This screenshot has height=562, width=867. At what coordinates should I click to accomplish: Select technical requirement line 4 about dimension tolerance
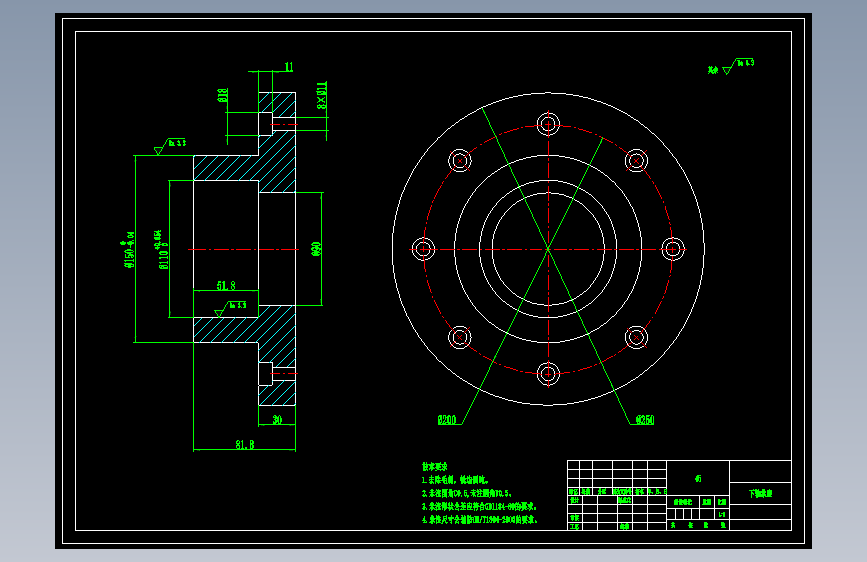[479, 520]
